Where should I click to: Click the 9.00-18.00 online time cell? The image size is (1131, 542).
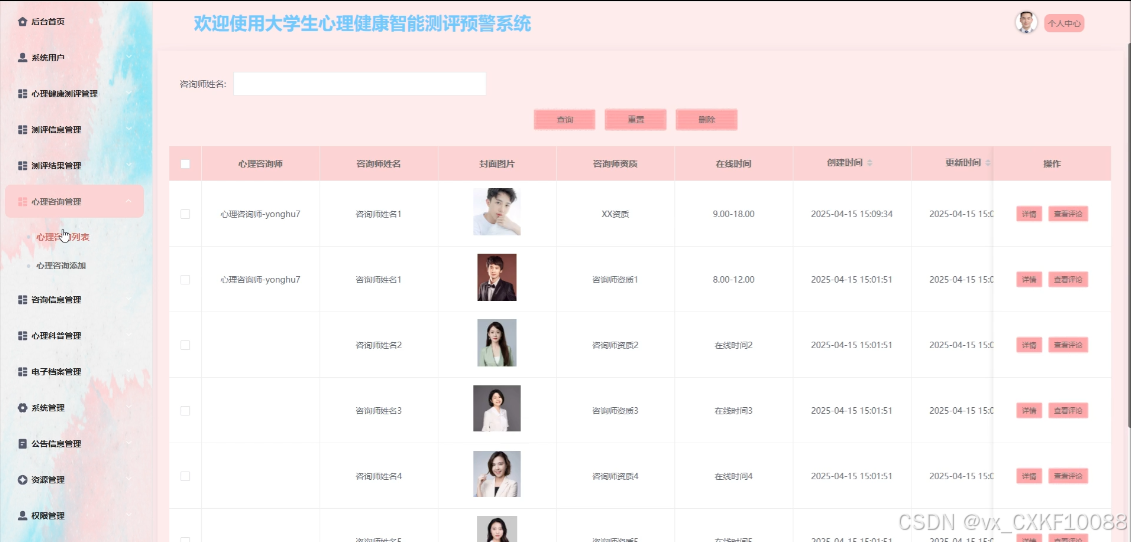(733, 214)
